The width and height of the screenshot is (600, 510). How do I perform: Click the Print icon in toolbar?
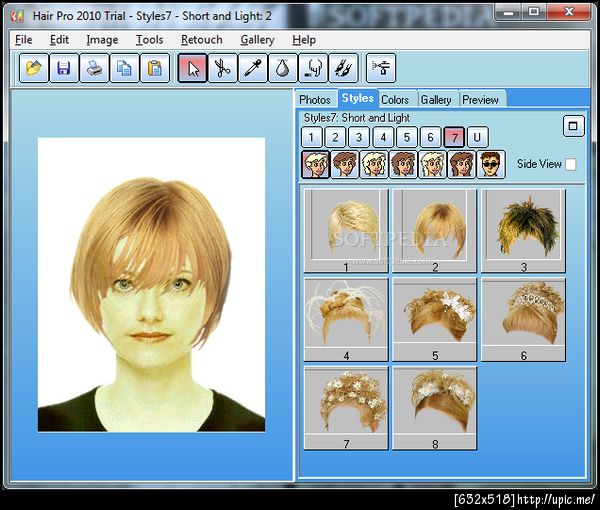point(94,68)
